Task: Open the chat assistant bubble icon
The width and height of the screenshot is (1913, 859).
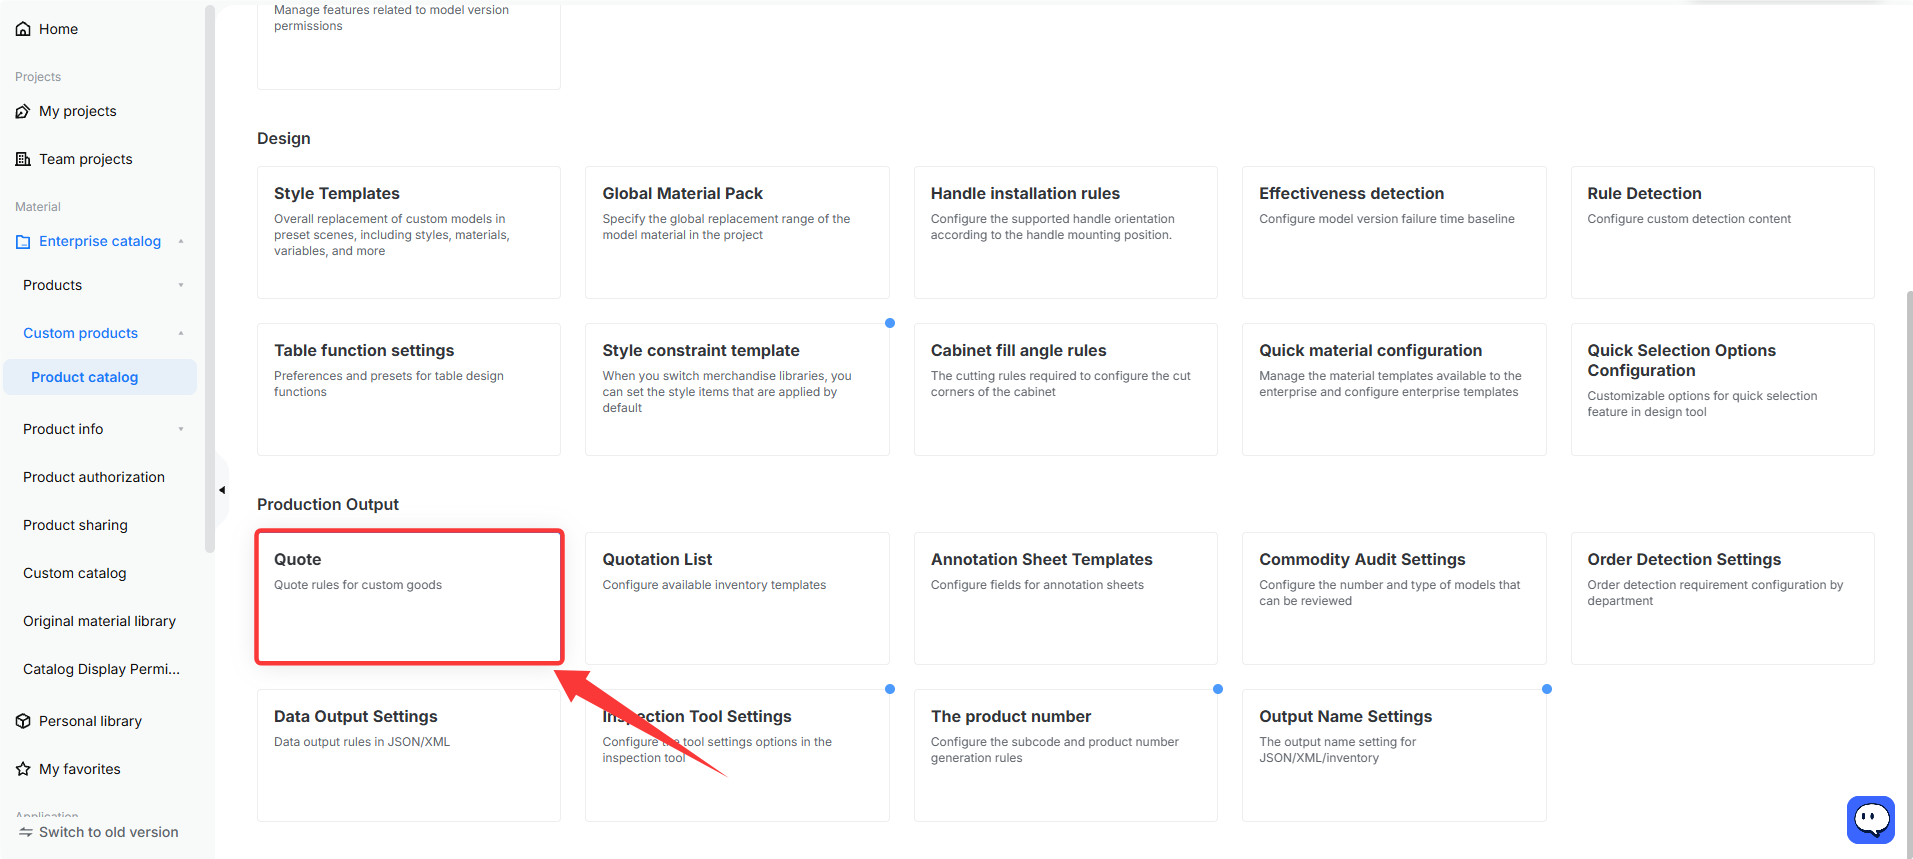Action: pyautogui.click(x=1871, y=820)
